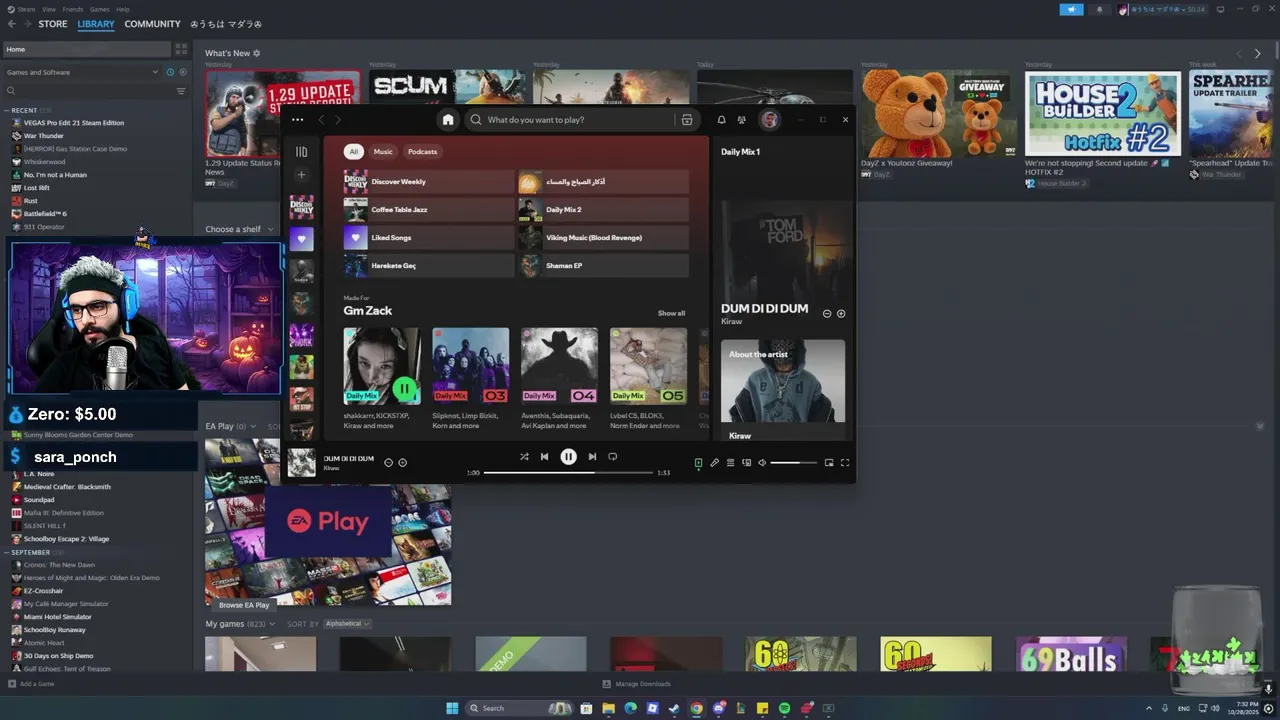Image resolution: width=1280 pixels, height=720 pixels.
Task: Open Steam Friends menu
Action: [73, 9]
